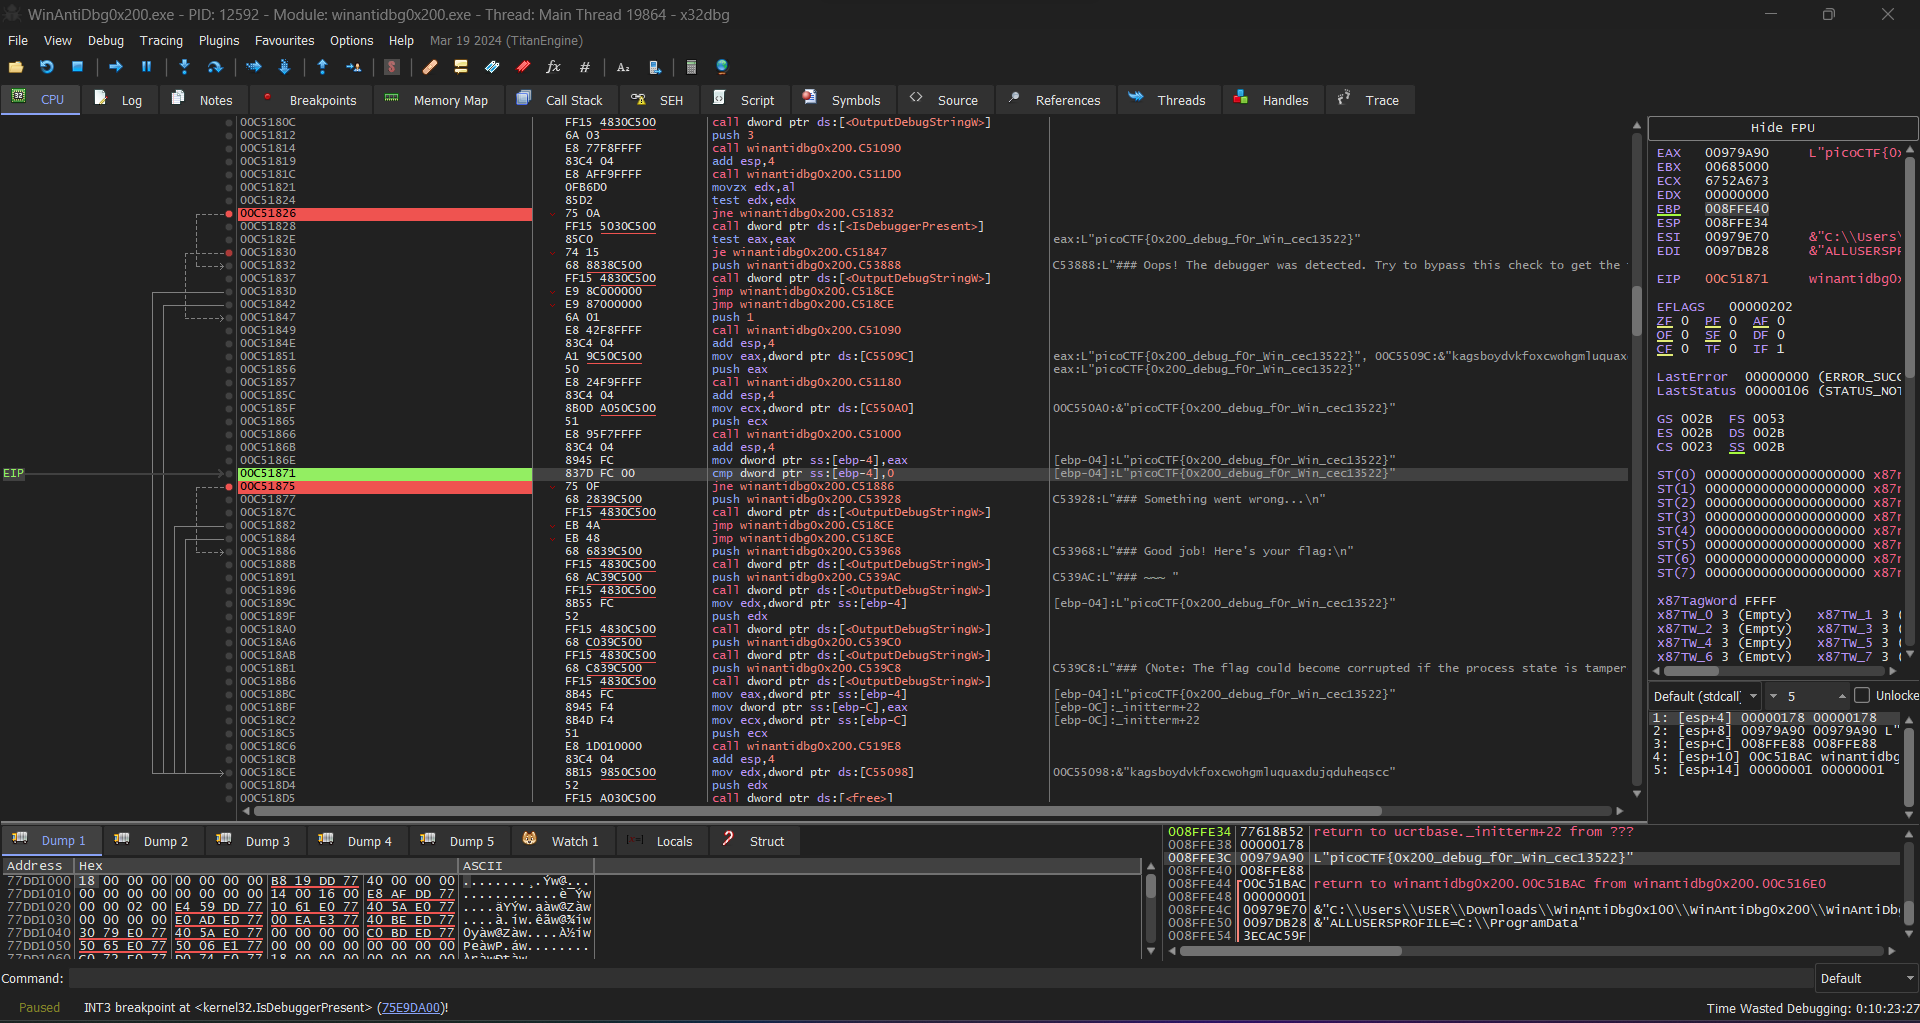Image resolution: width=1920 pixels, height=1023 pixels.
Task: Click the step into arrow icon
Action: 184,67
